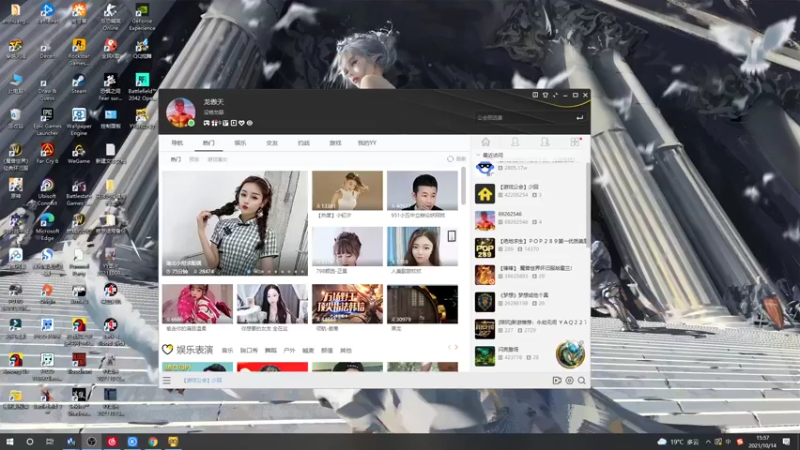Click the main content vertical scrollbar
The width and height of the screenshot is (800, 450).
(463, 186)
